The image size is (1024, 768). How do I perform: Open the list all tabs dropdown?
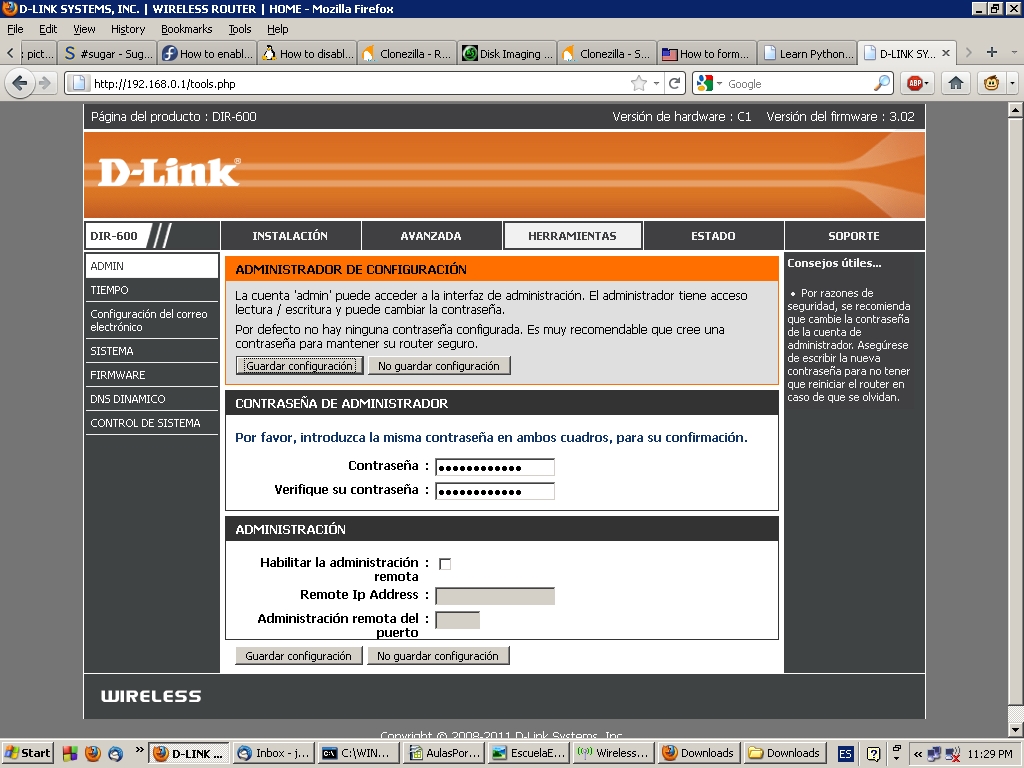tap(1012, 52)
